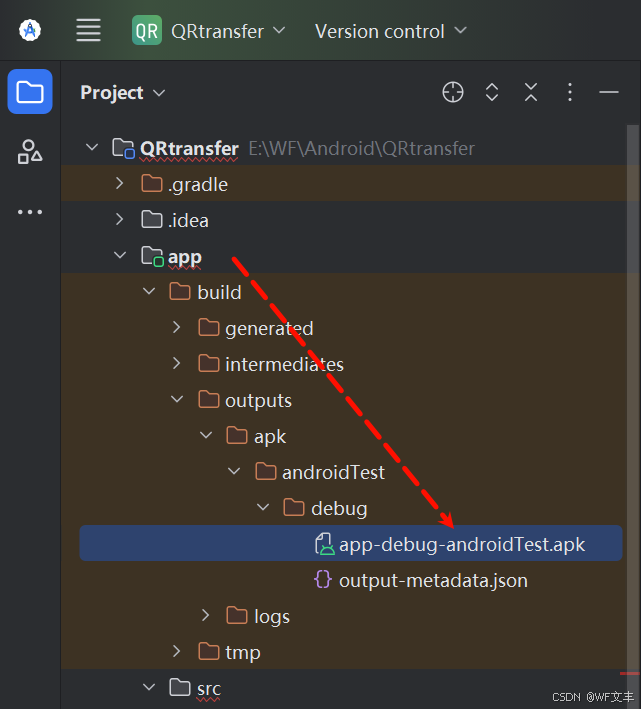Expand the generated folder
Viewport: 641px width, 709px height.
pyautogui.click(x=177, y=328)
